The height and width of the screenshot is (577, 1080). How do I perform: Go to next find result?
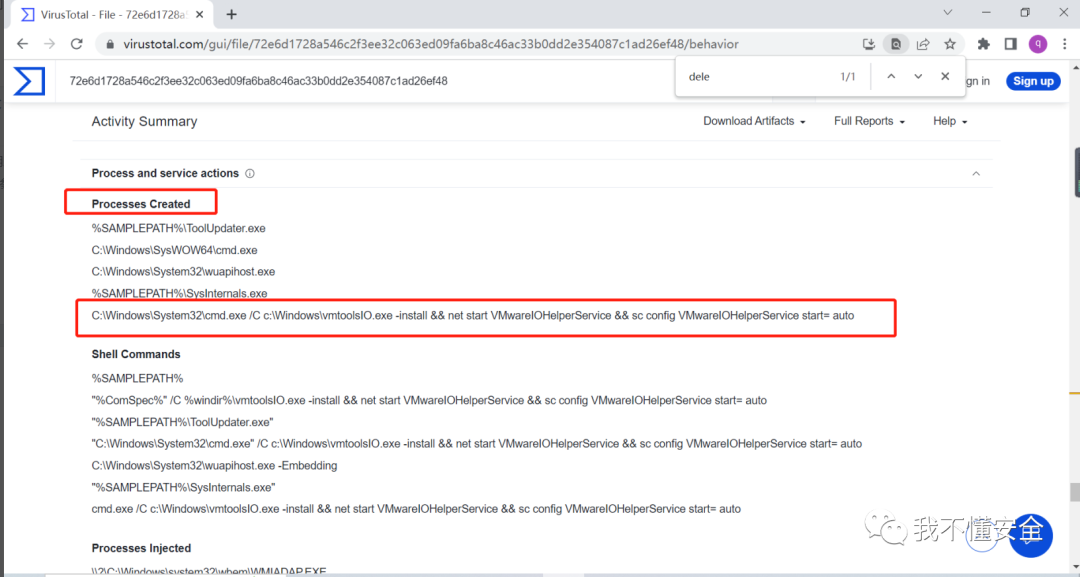pyautogui.click(x=918, y=76)
